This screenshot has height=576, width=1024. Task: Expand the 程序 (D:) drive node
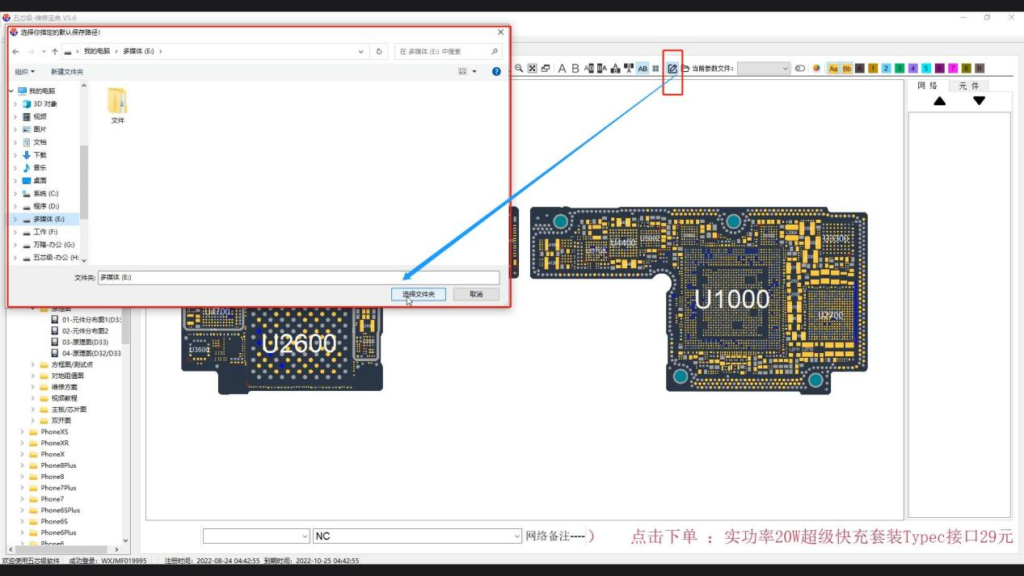coord(15,206)
